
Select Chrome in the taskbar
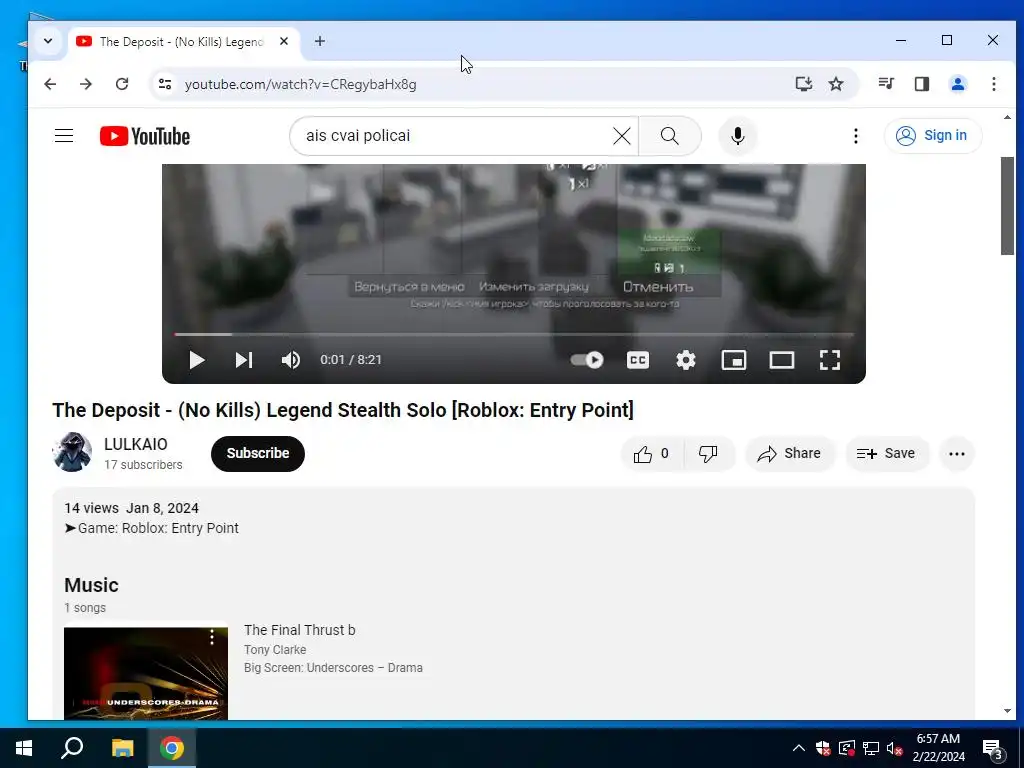click(x=172, y=748)
